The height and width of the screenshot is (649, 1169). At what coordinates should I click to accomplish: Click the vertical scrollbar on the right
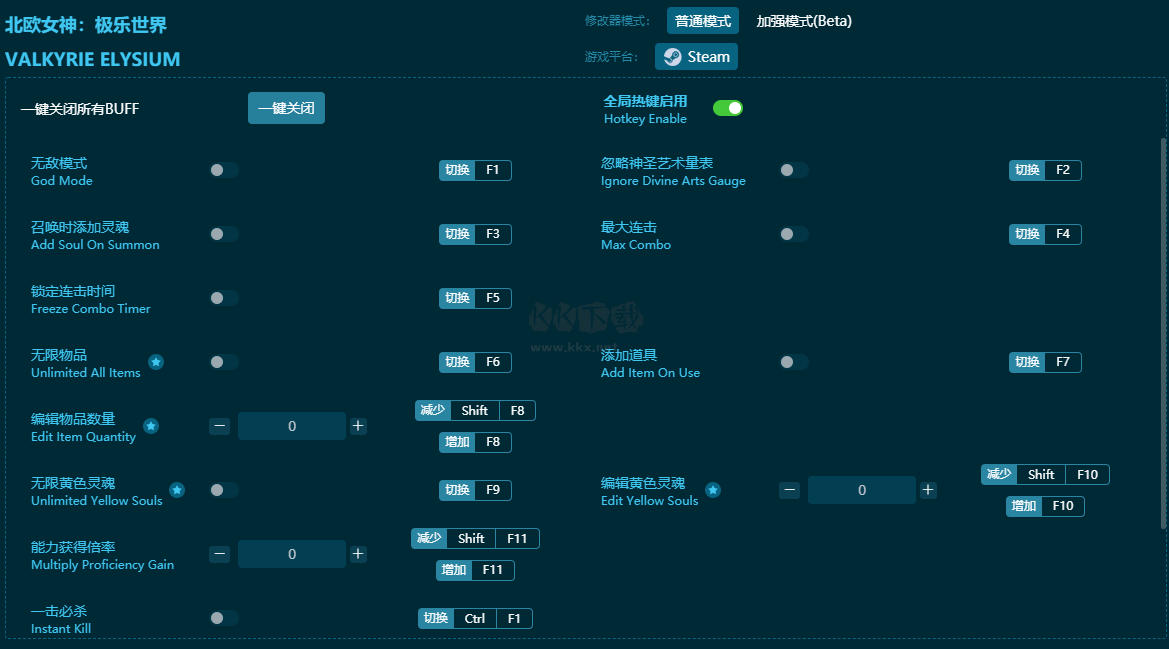click(1164, 334)
